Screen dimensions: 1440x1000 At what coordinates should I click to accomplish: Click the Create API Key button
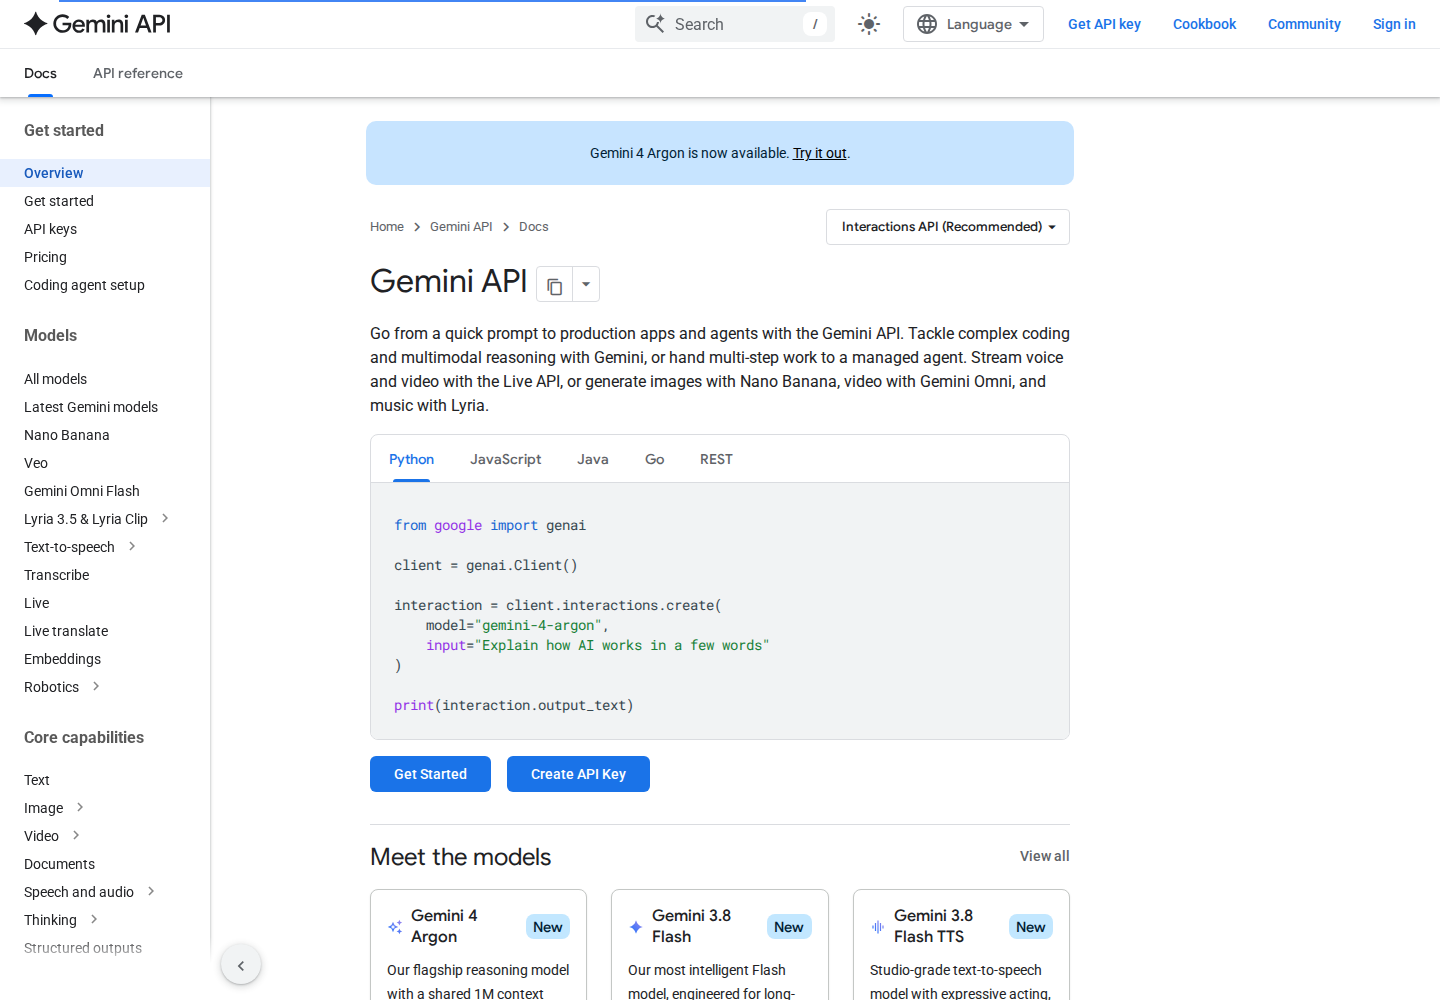(578, 774)
